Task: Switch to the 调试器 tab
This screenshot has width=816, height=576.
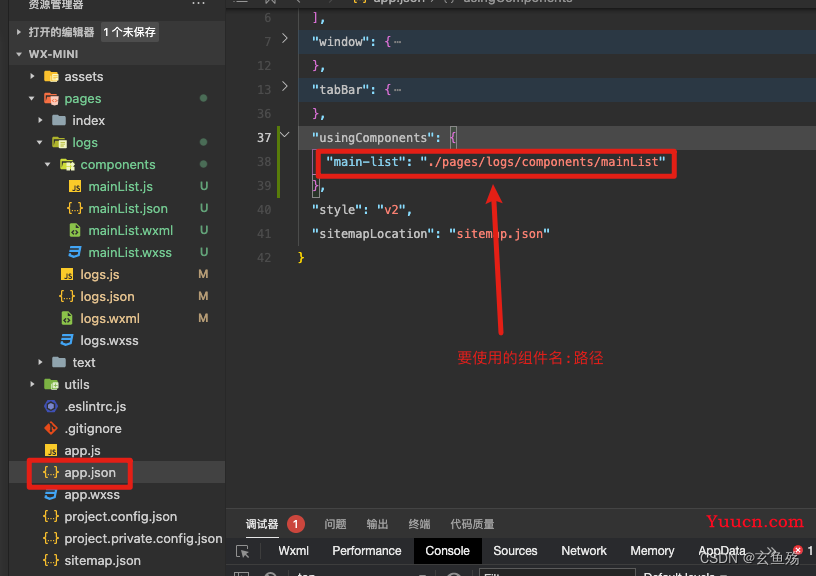Action: tap(262, 524)
